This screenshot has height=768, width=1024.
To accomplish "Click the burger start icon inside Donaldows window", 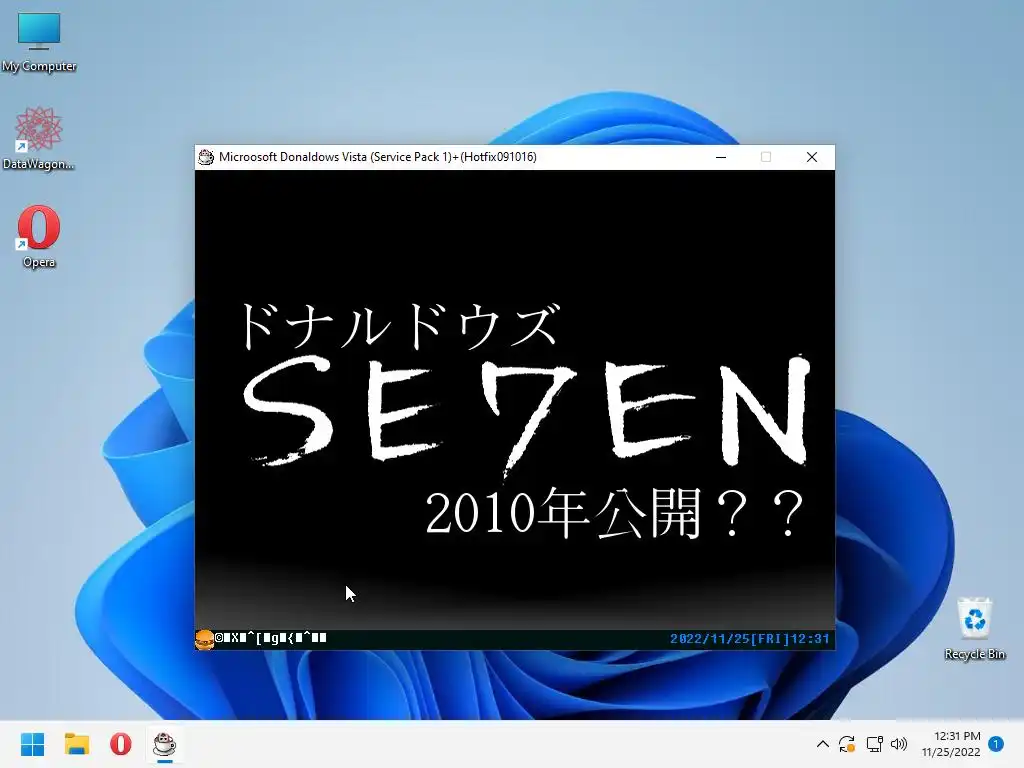I will point(204,639).
